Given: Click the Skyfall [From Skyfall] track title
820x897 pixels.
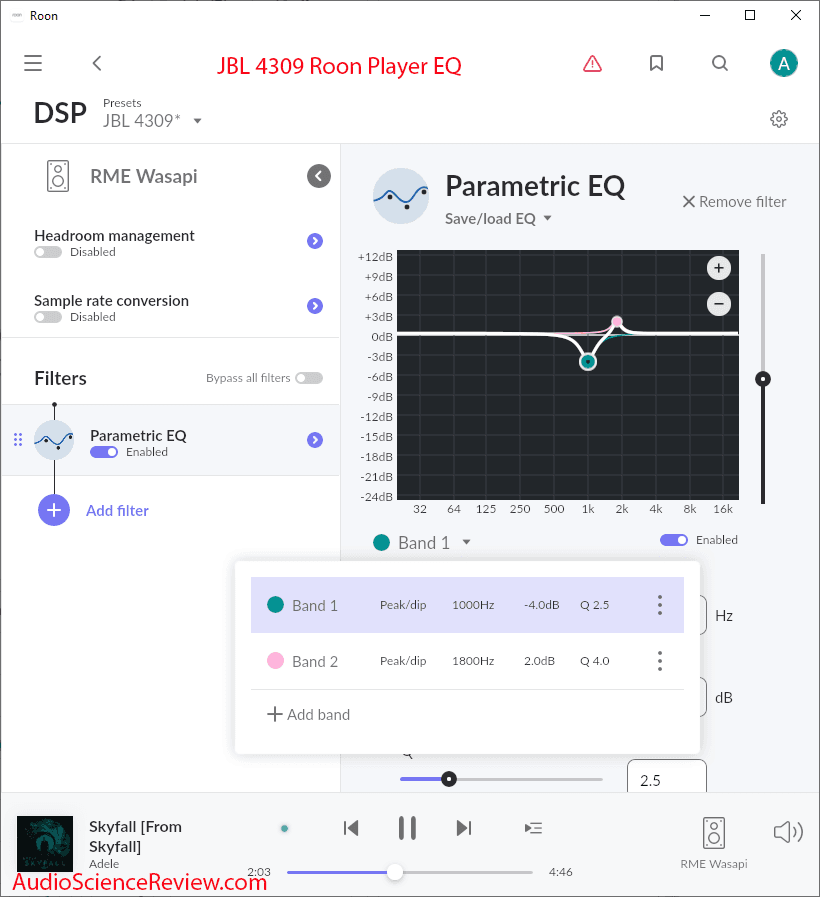Looking at the screenshot, I should tap(136, 836).
